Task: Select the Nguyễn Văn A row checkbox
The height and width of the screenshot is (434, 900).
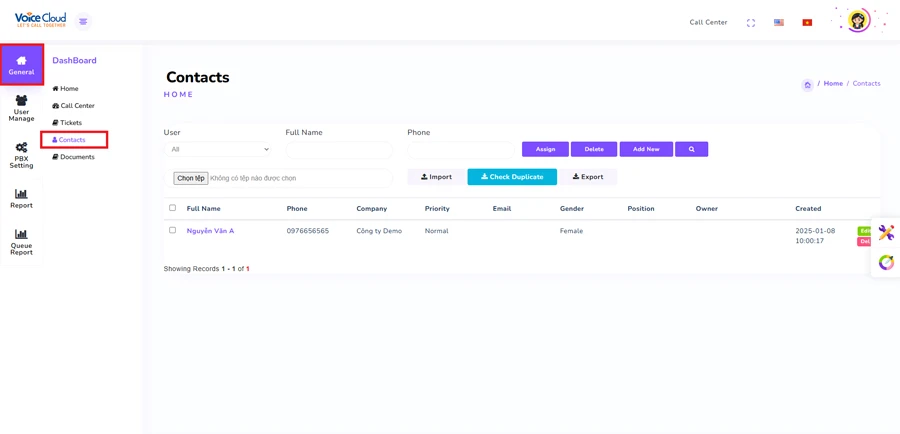Action: (x=172, y=231)
